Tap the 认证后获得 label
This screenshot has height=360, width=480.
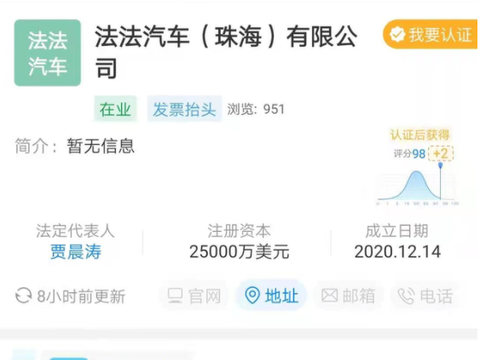pos(420,135)
